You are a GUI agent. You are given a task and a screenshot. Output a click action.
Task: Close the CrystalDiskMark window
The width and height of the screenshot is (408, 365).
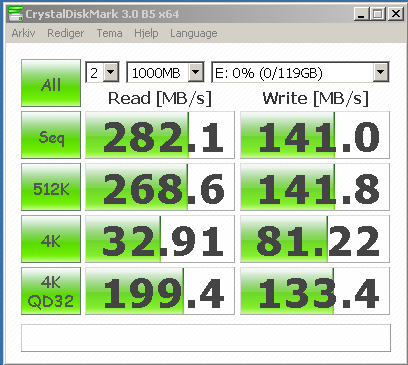coord(396,14)
